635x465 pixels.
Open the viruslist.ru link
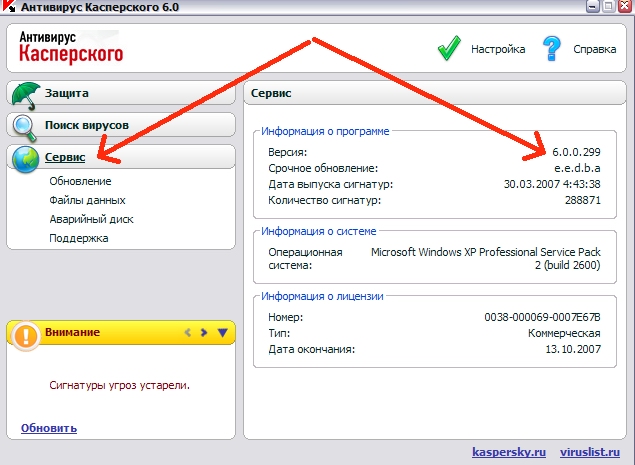point(592,450)
